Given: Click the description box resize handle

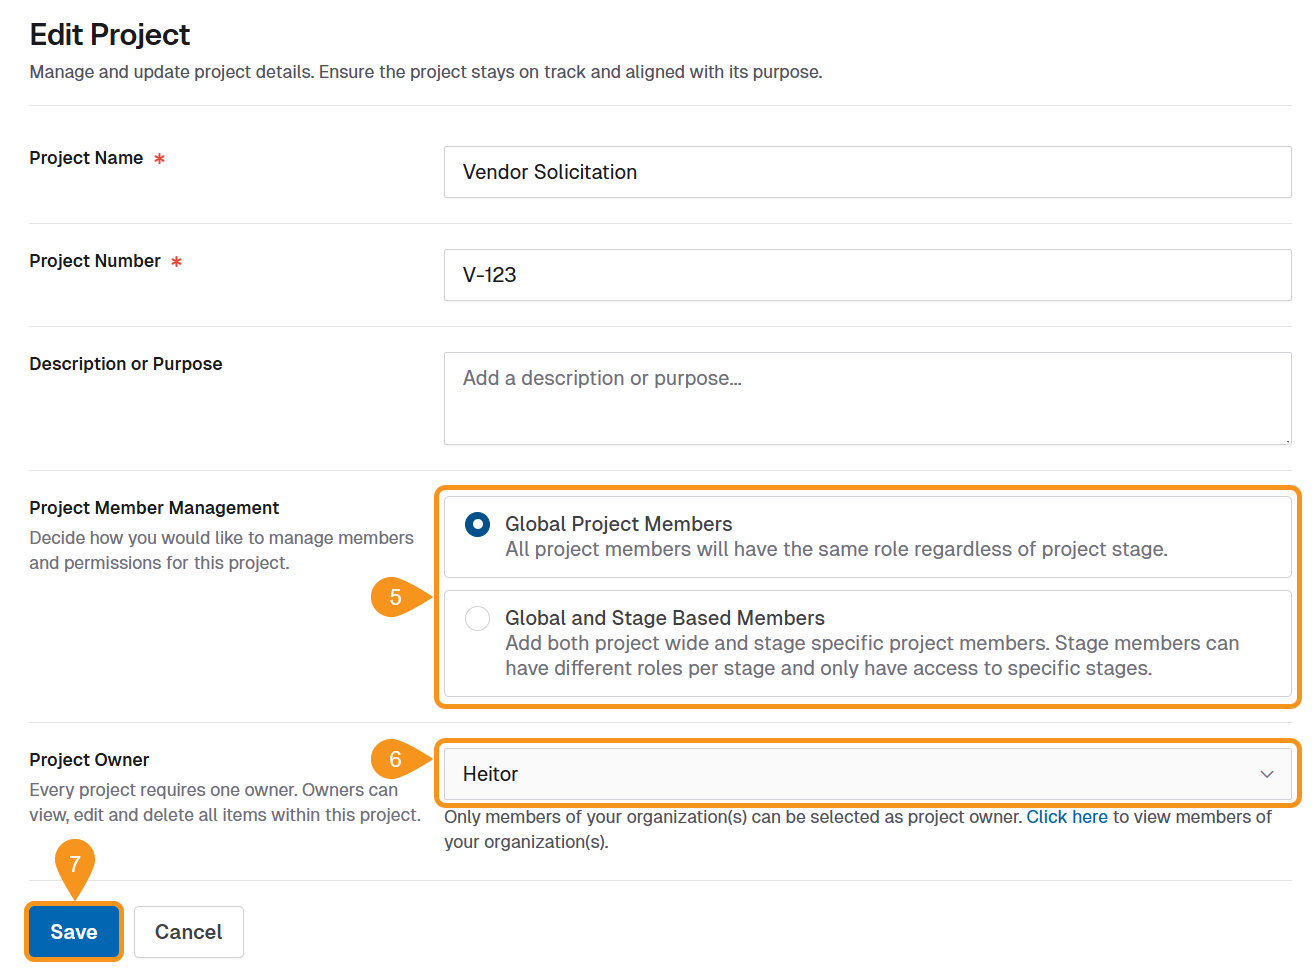Looking at the screenshot, I should tap(1286, 439).
